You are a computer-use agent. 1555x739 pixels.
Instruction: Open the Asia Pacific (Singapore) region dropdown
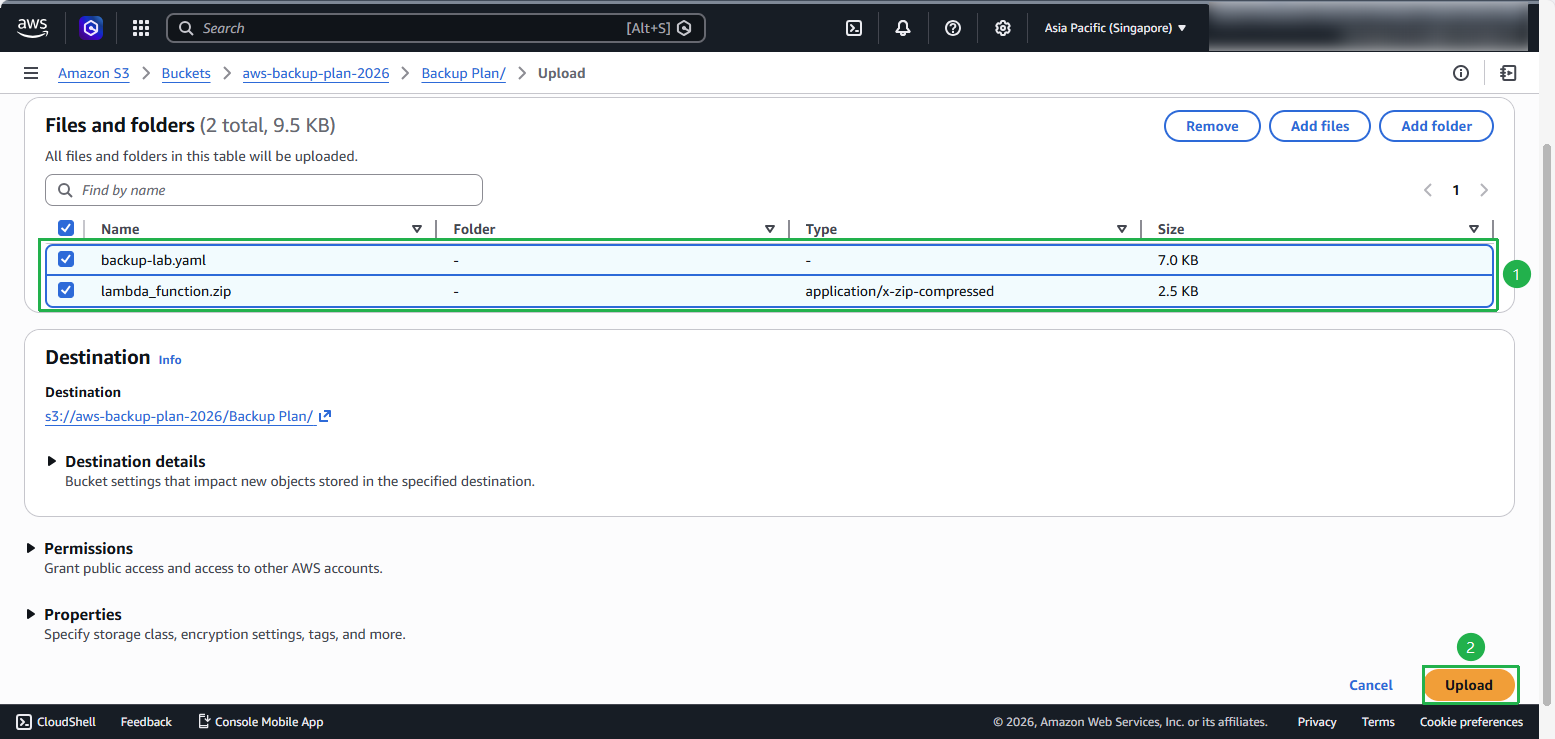1115,28
